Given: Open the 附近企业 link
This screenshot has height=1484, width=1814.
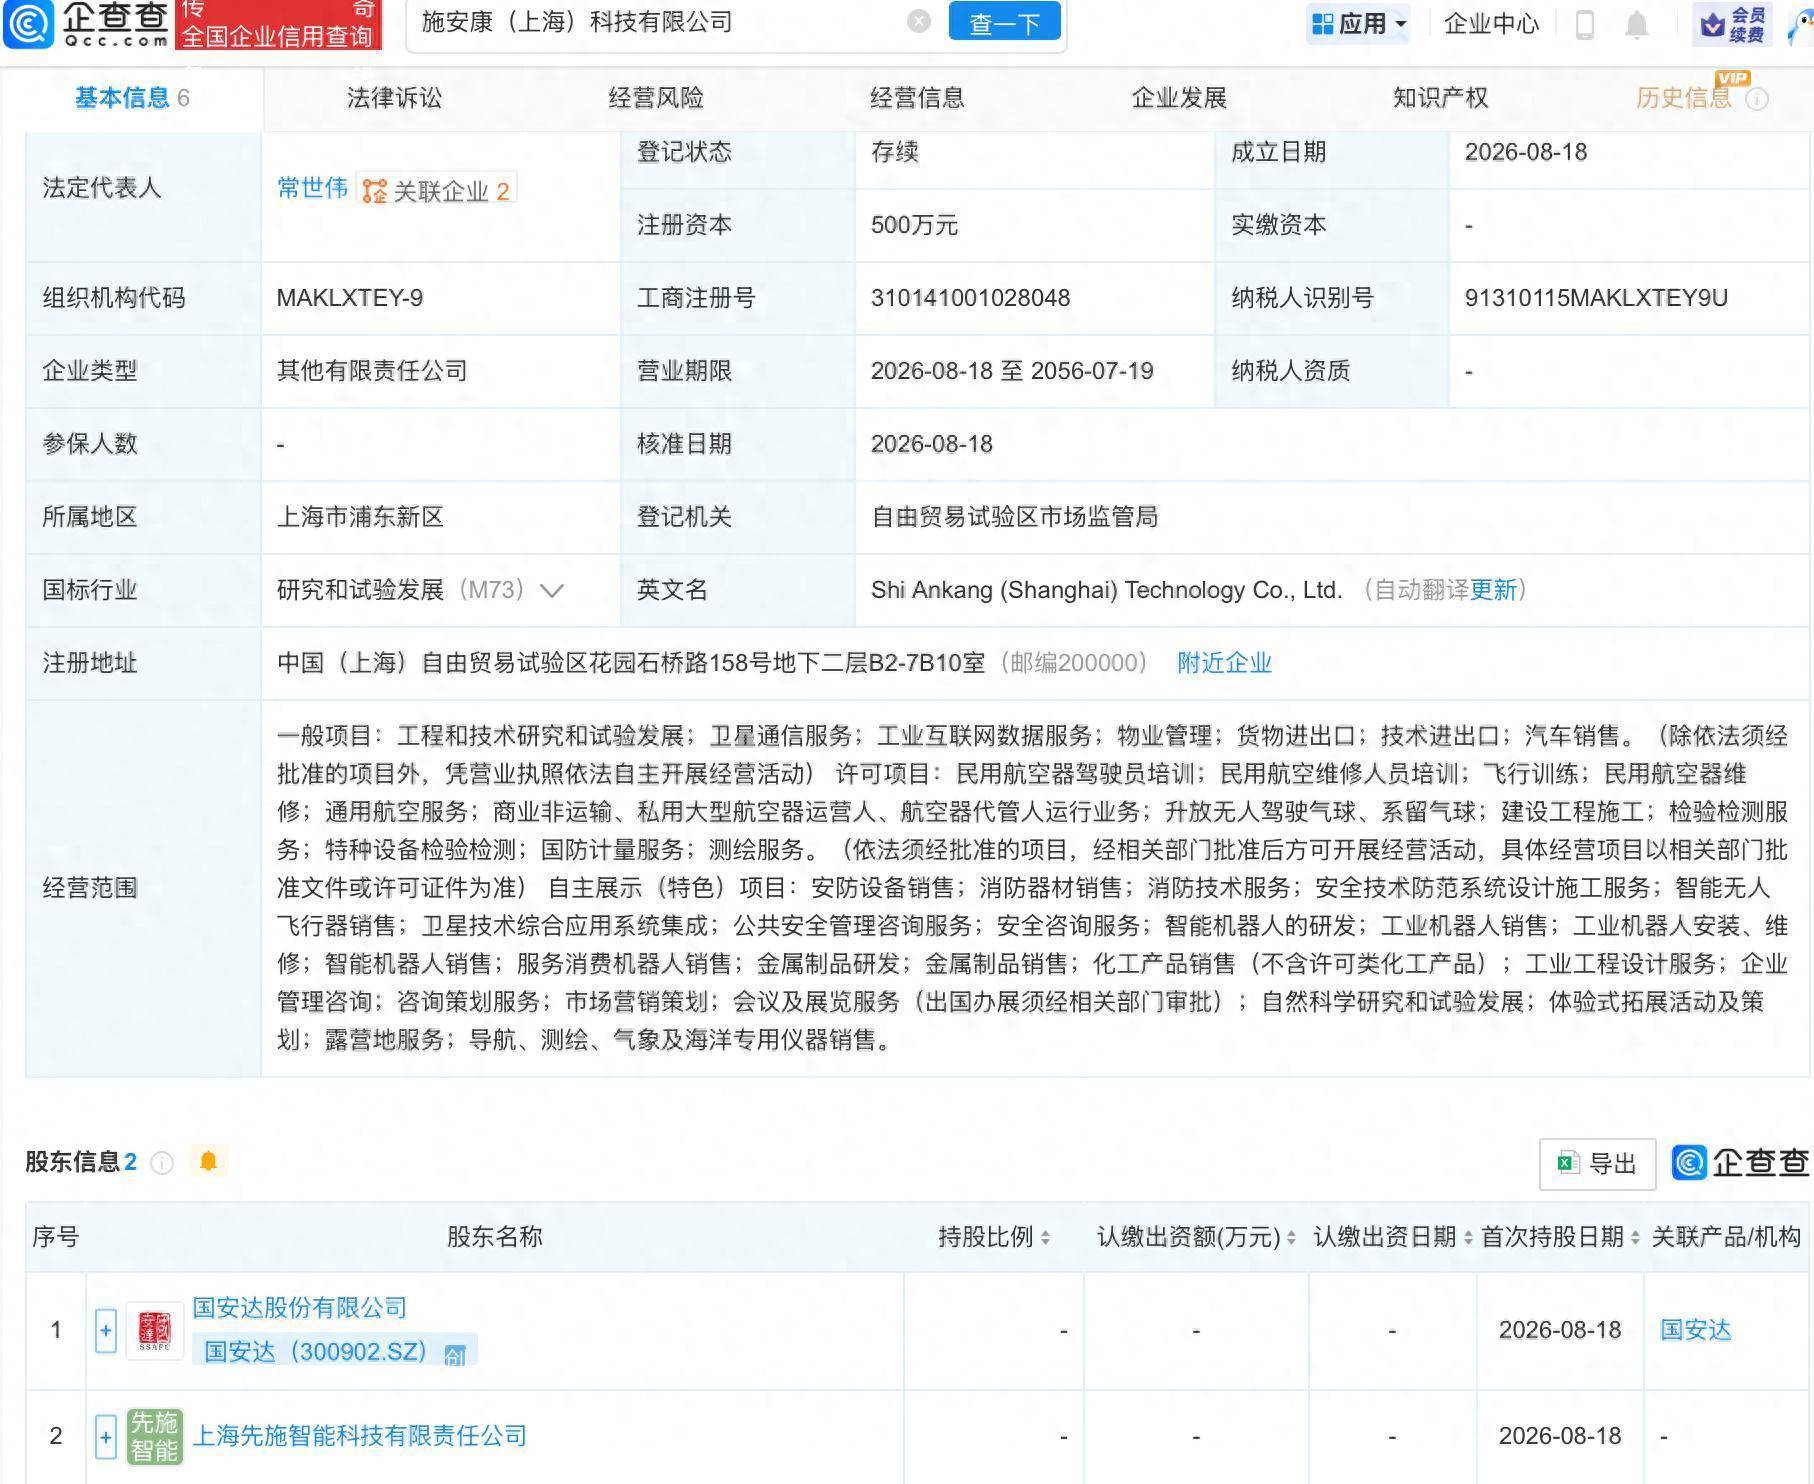Looking at the screenshot, I should click(x=1224, y=663).
